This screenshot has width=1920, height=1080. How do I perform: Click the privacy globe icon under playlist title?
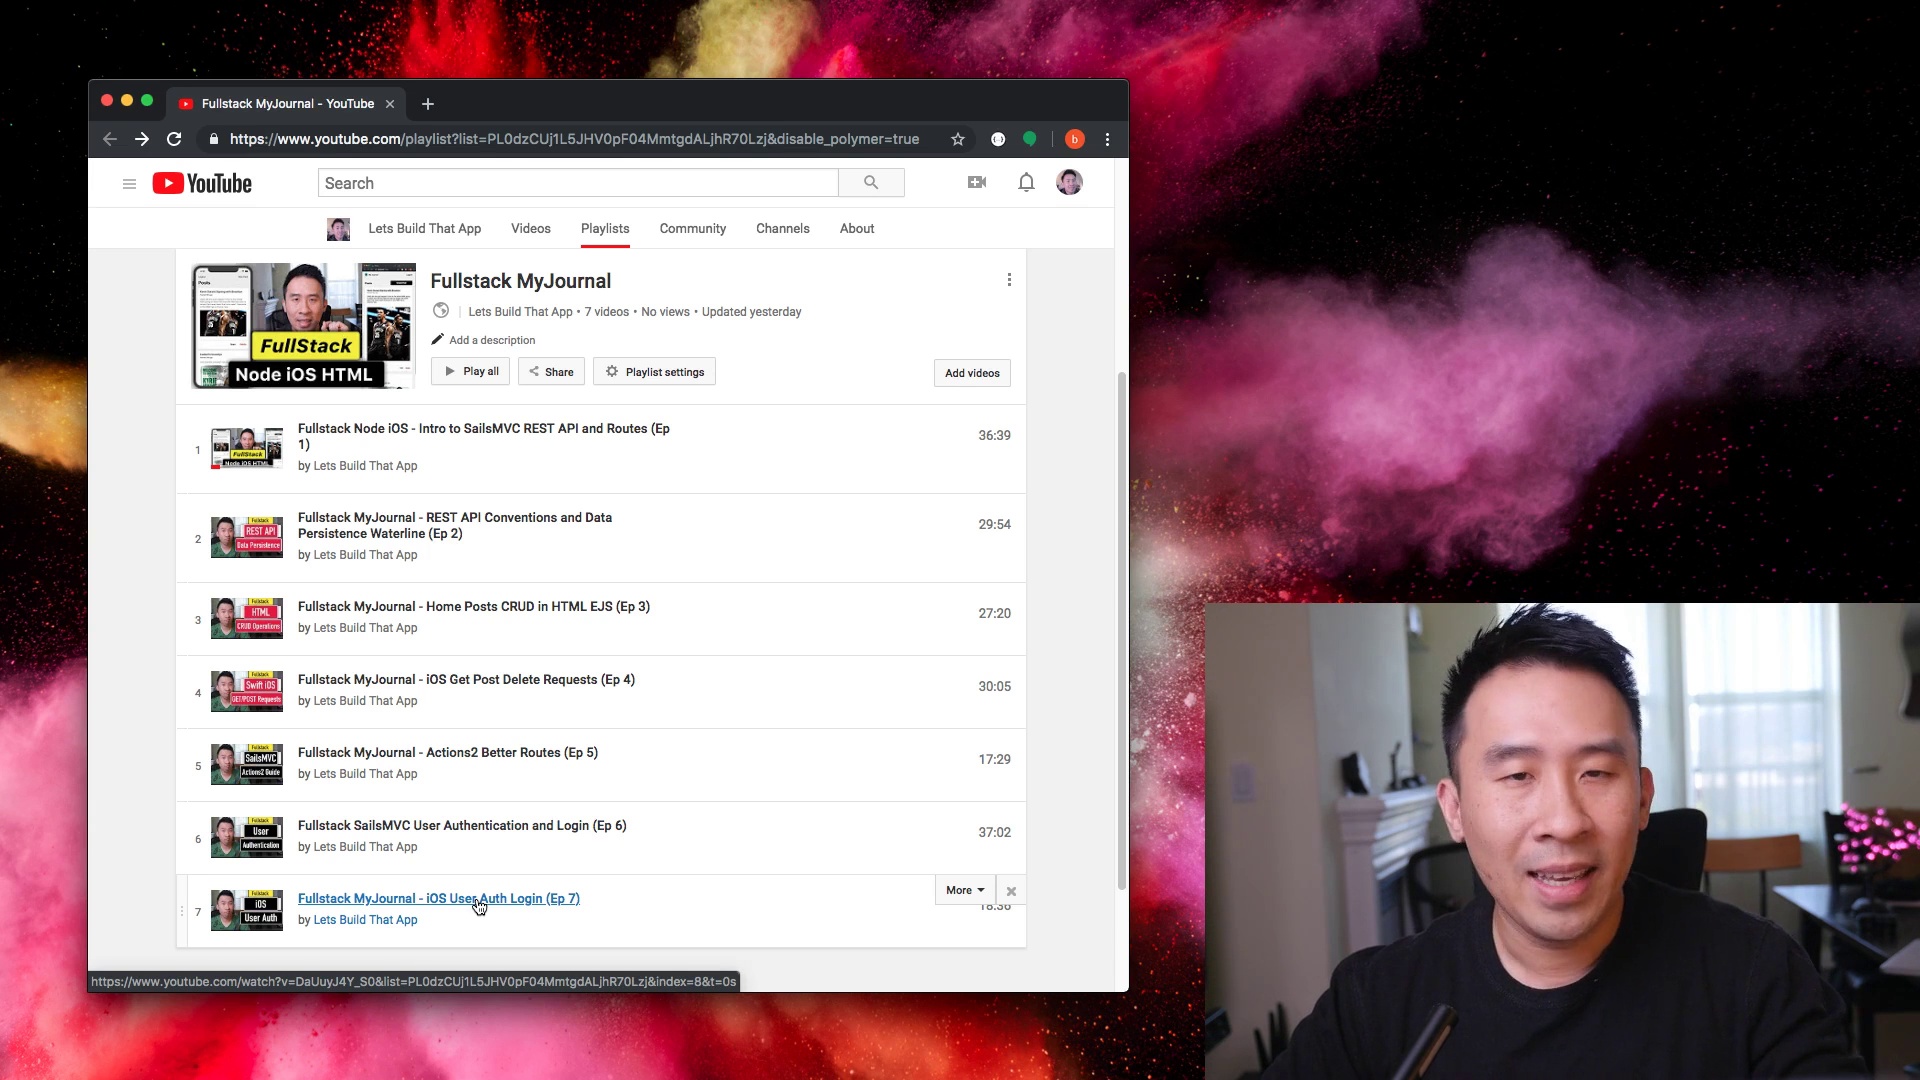[x=441, y=311]
